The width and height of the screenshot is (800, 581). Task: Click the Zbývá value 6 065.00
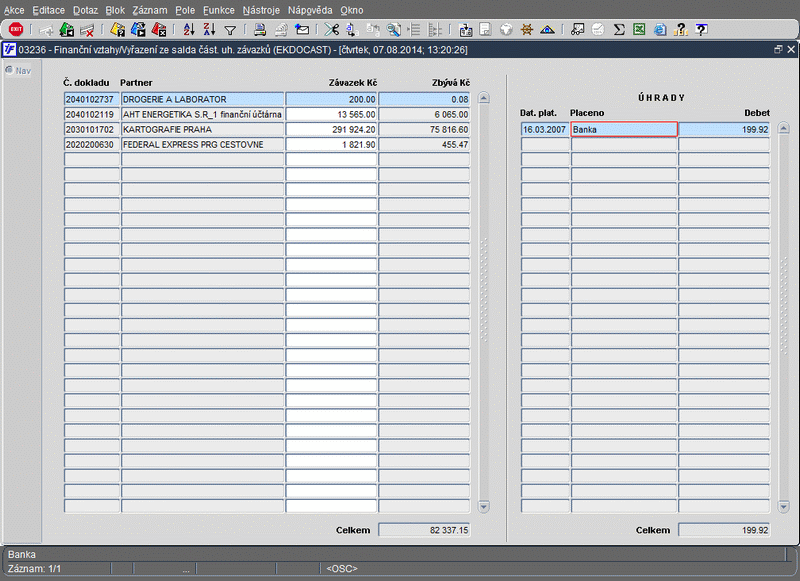[424, 114]
